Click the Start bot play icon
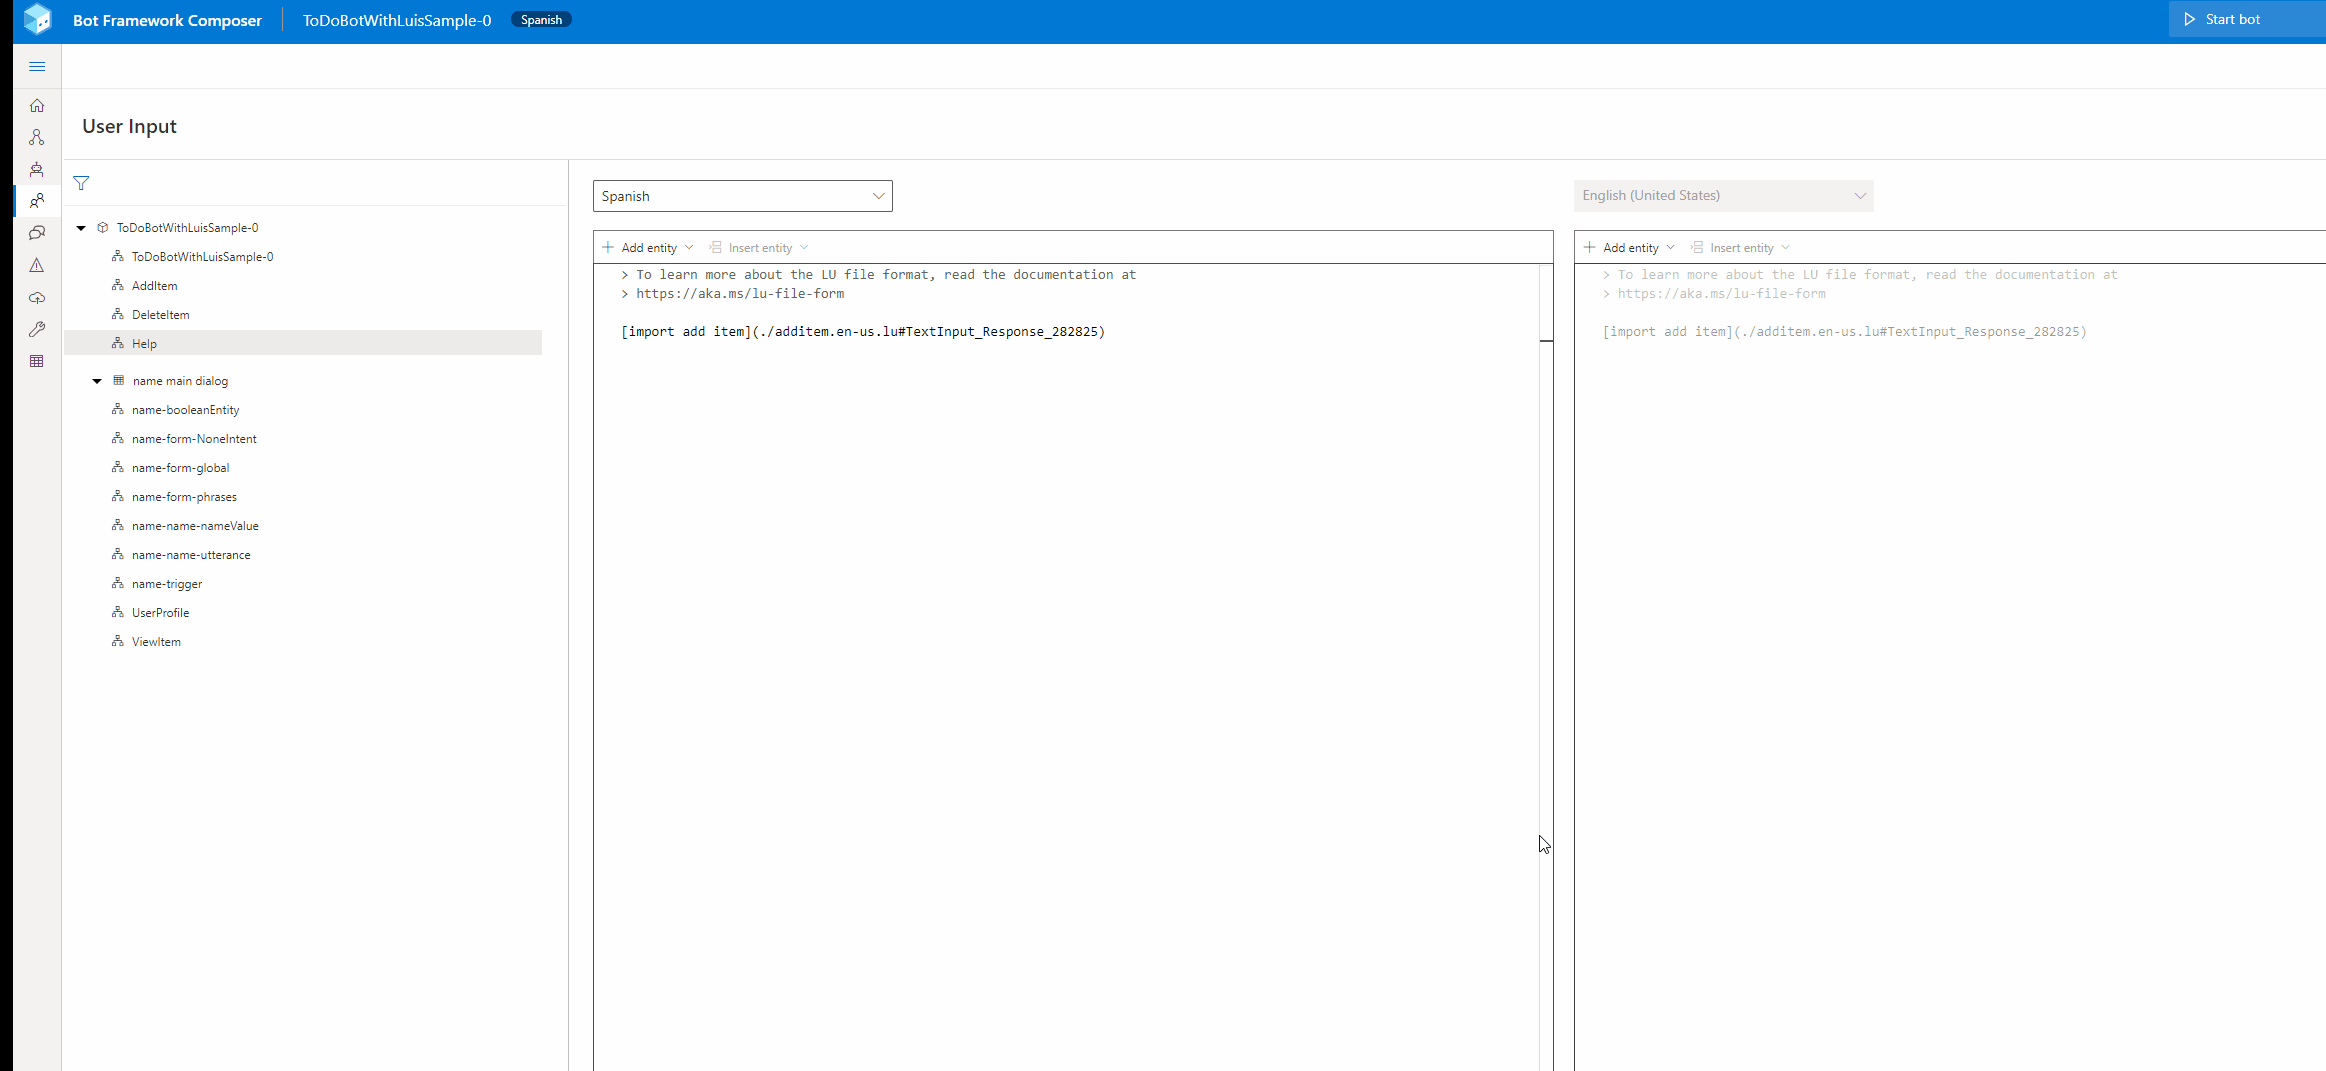The height and width of the screenshot is (1071, 2326). [2189, 19]
